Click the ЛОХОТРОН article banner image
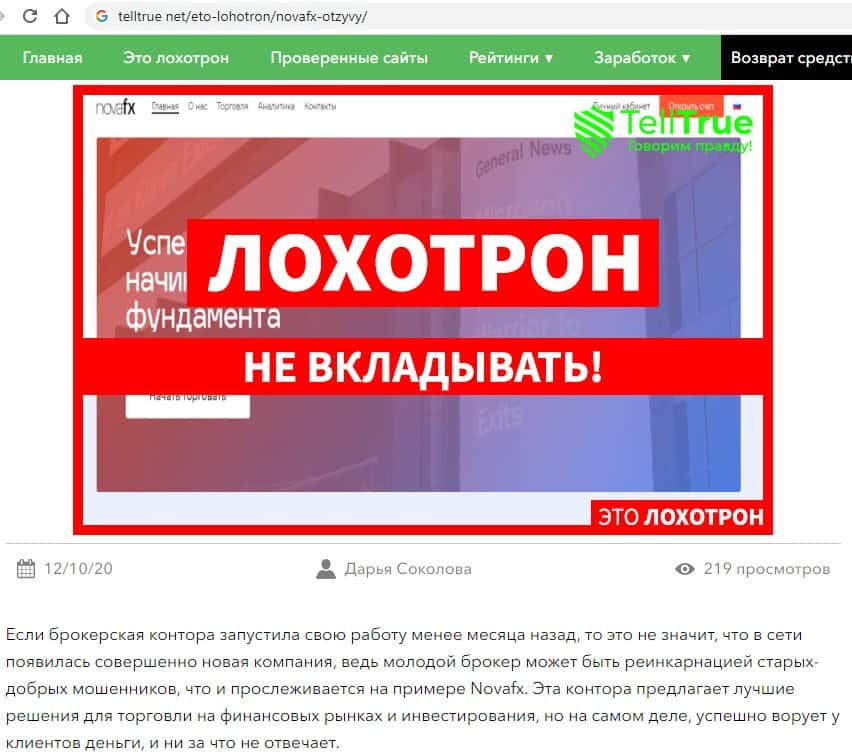Screen dimensions: 852x756 tap(423, 310)
